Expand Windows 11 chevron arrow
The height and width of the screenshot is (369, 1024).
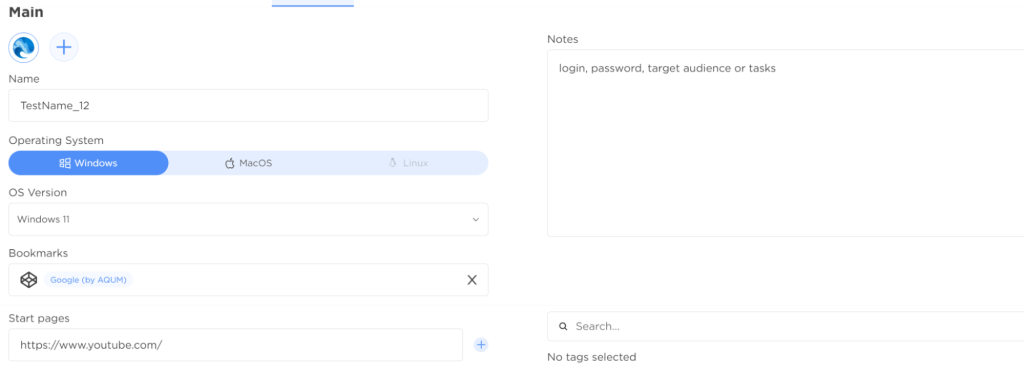(475, 219)
